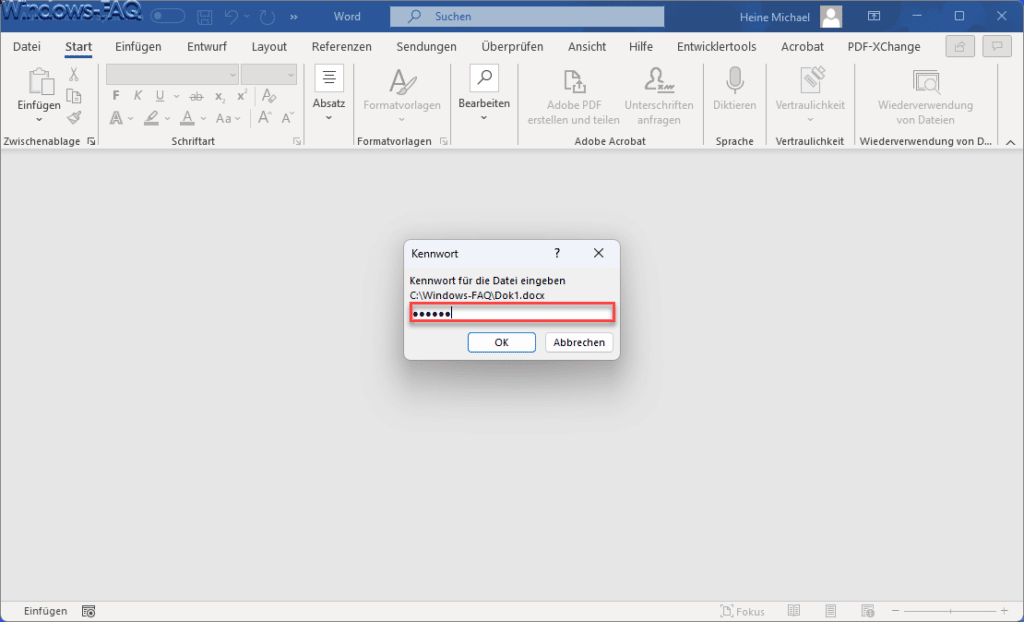The image size is (1024, 622).
Task: Click Unterschriften anfragen icon
Action: (x=659, y=97)
